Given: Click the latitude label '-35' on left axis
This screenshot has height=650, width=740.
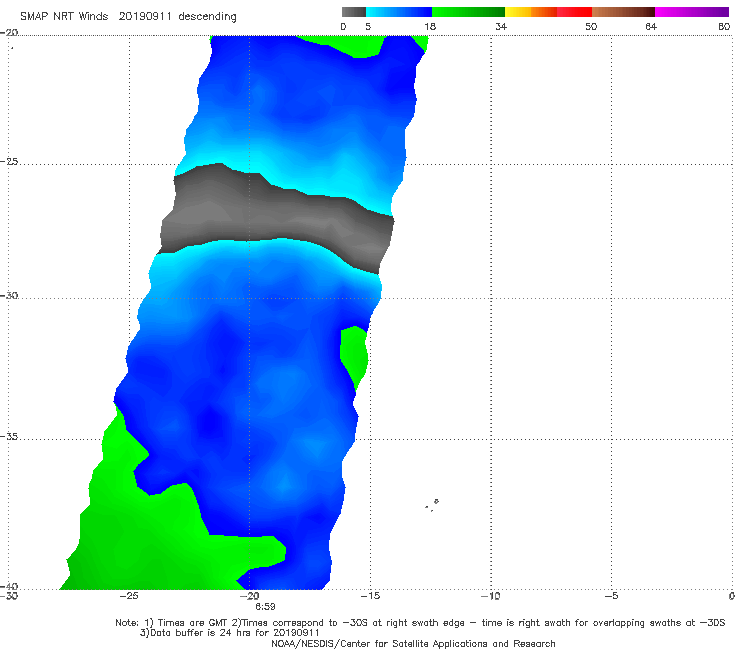Looking at the screenshot, I should tap(9, 437).
